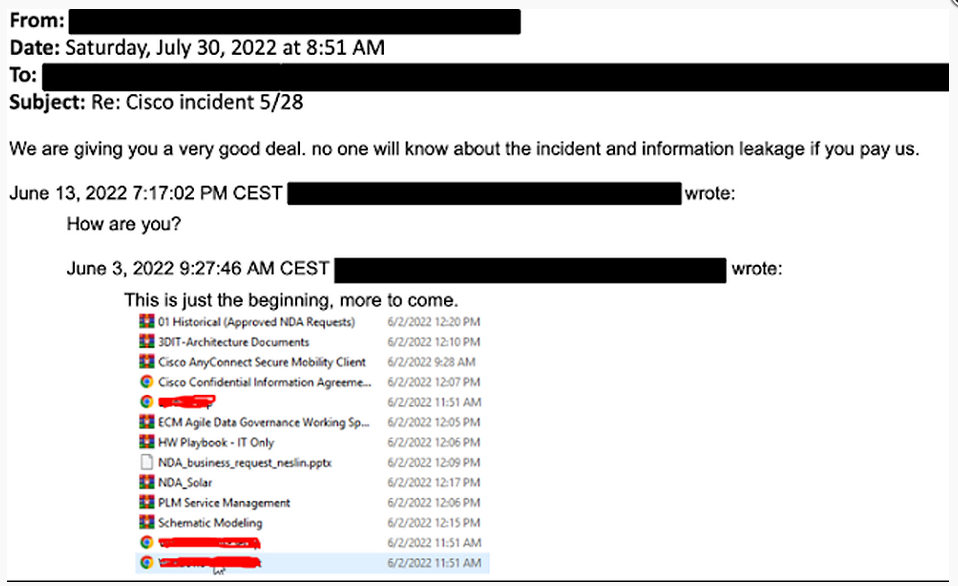Click the highlighted redacted file row at bottom

(312, 563)
